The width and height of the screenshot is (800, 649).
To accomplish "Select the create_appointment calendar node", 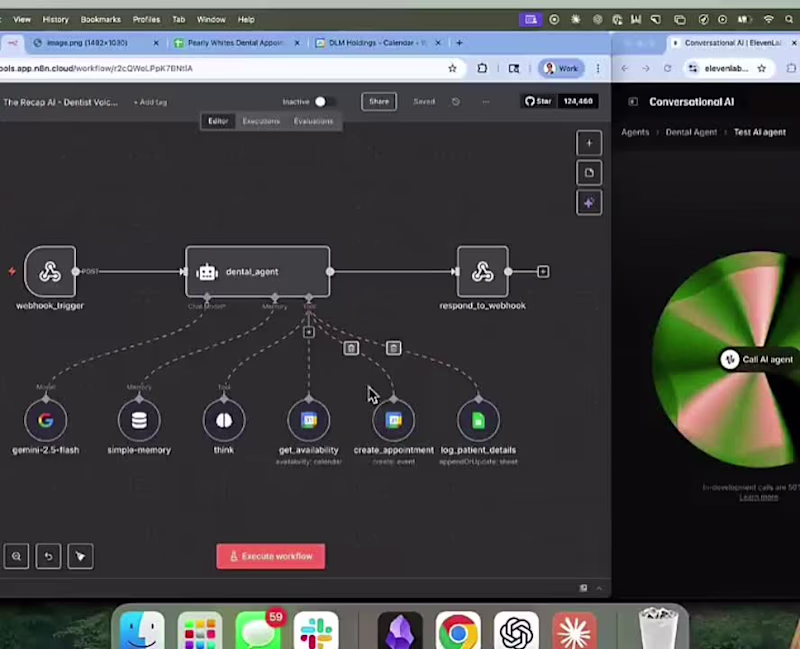I will [393, 420].
